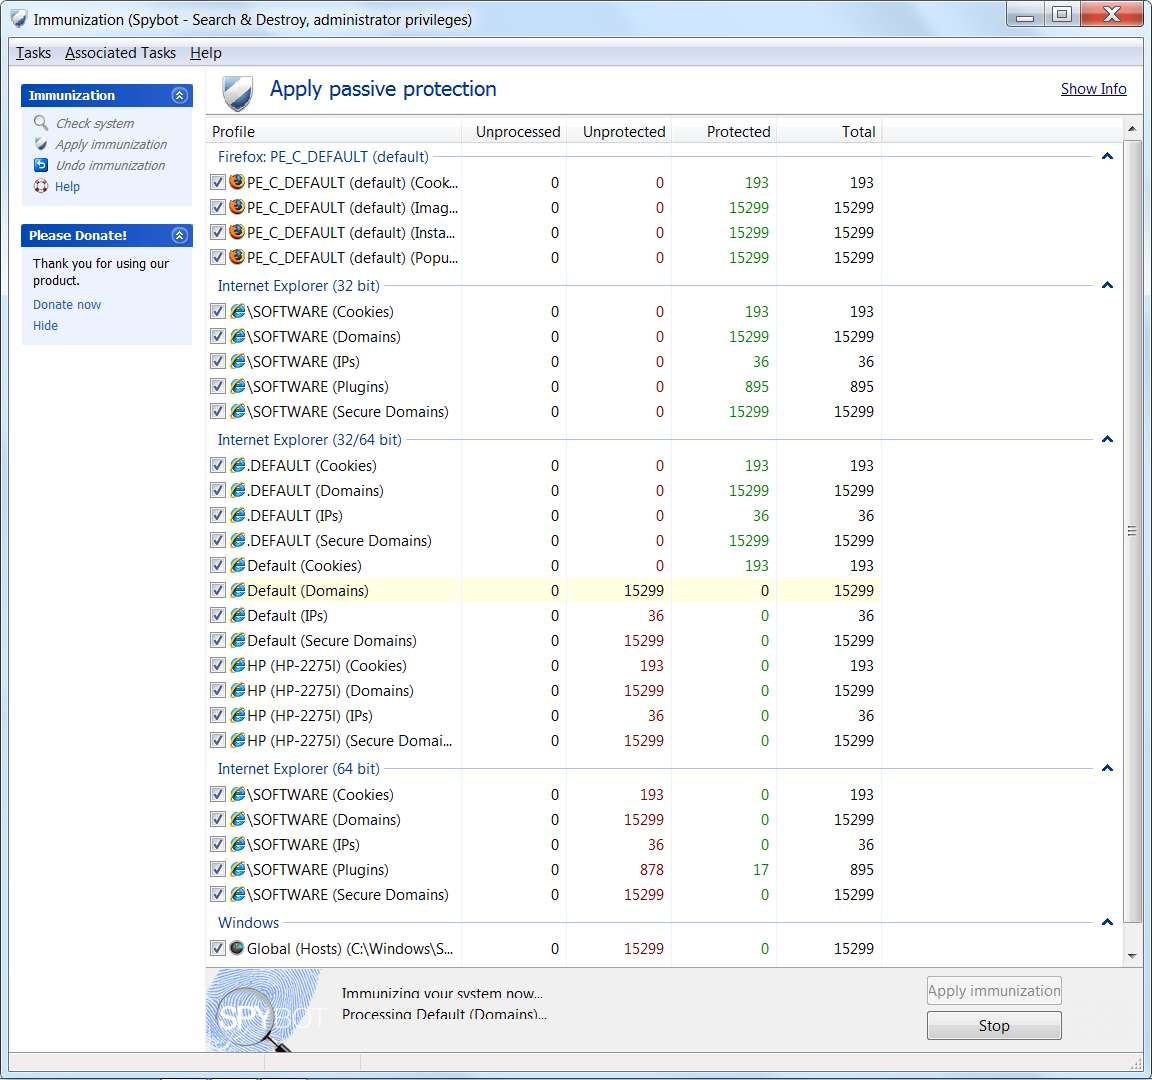Viewport: 1152px width, 1080px height.
Task: Sort by the Unprotected column header
Action: [x=619, y=132]
